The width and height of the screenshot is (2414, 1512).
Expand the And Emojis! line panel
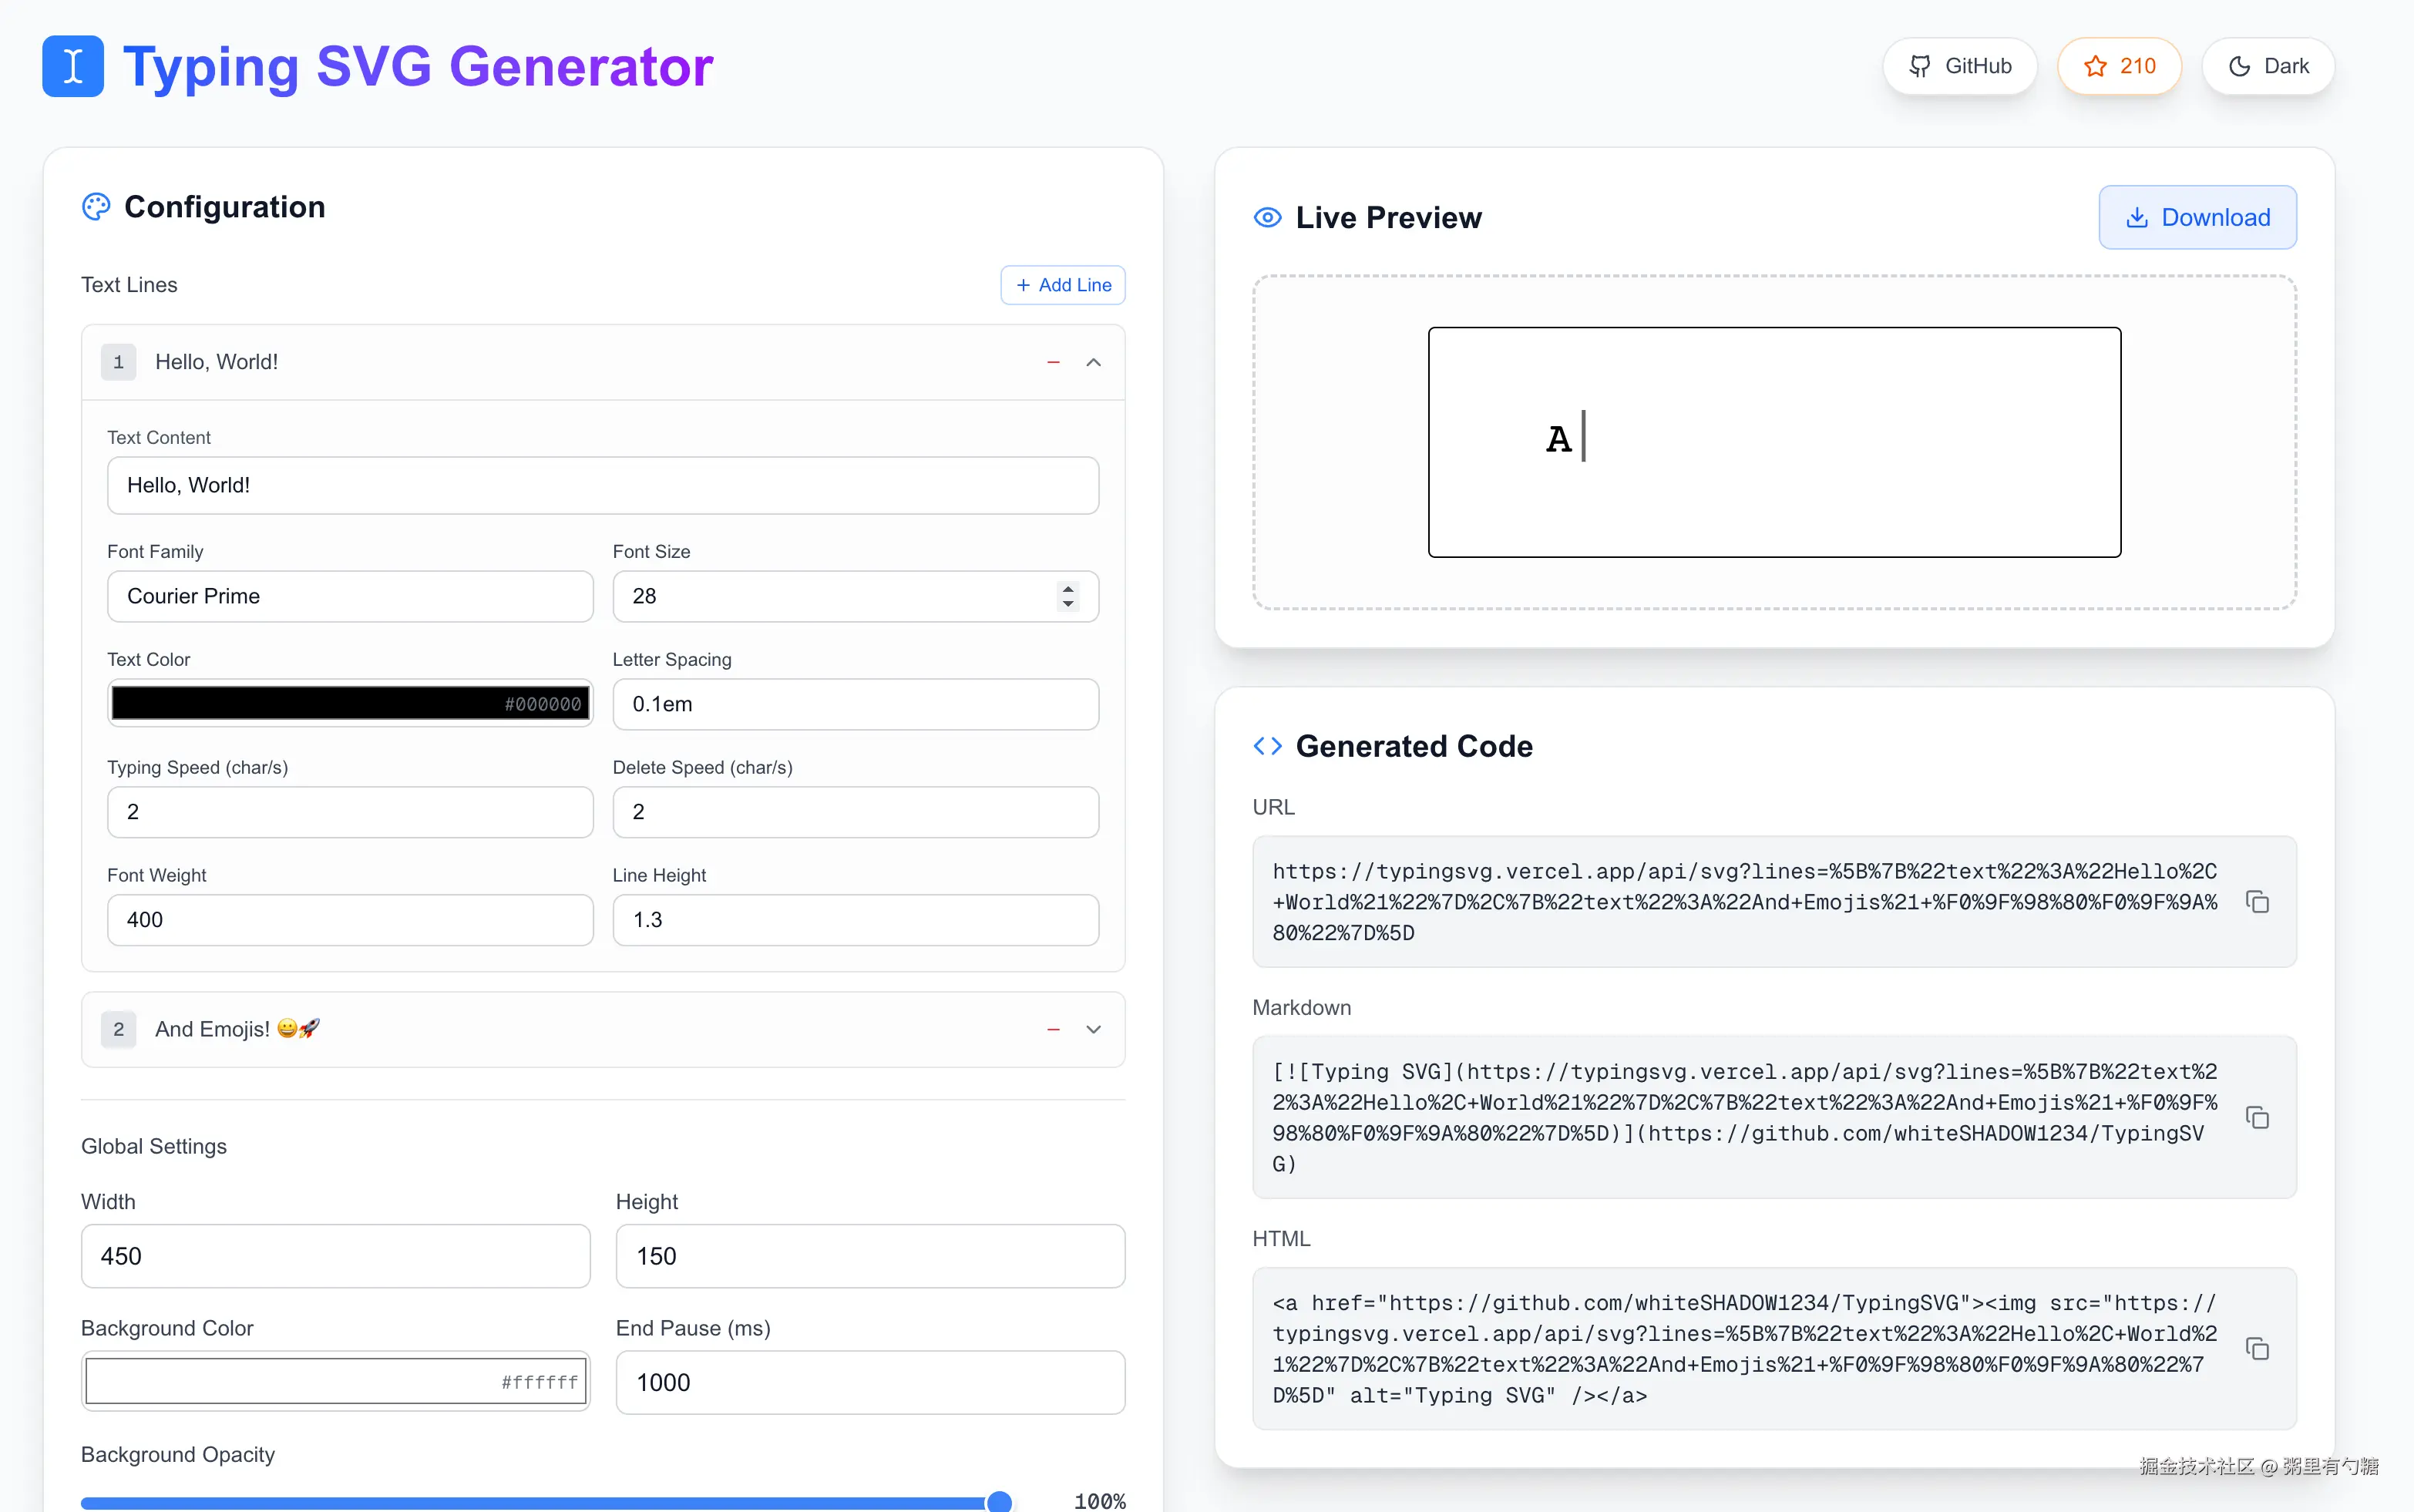(x=1093, y=1029)
